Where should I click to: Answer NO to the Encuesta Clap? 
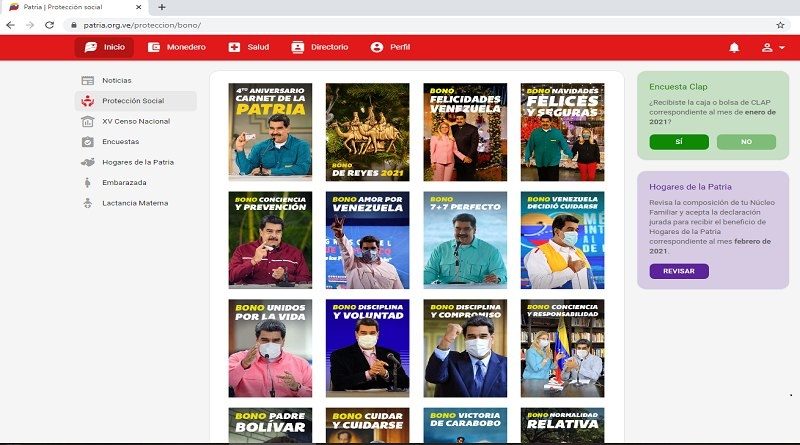[746, 142]
